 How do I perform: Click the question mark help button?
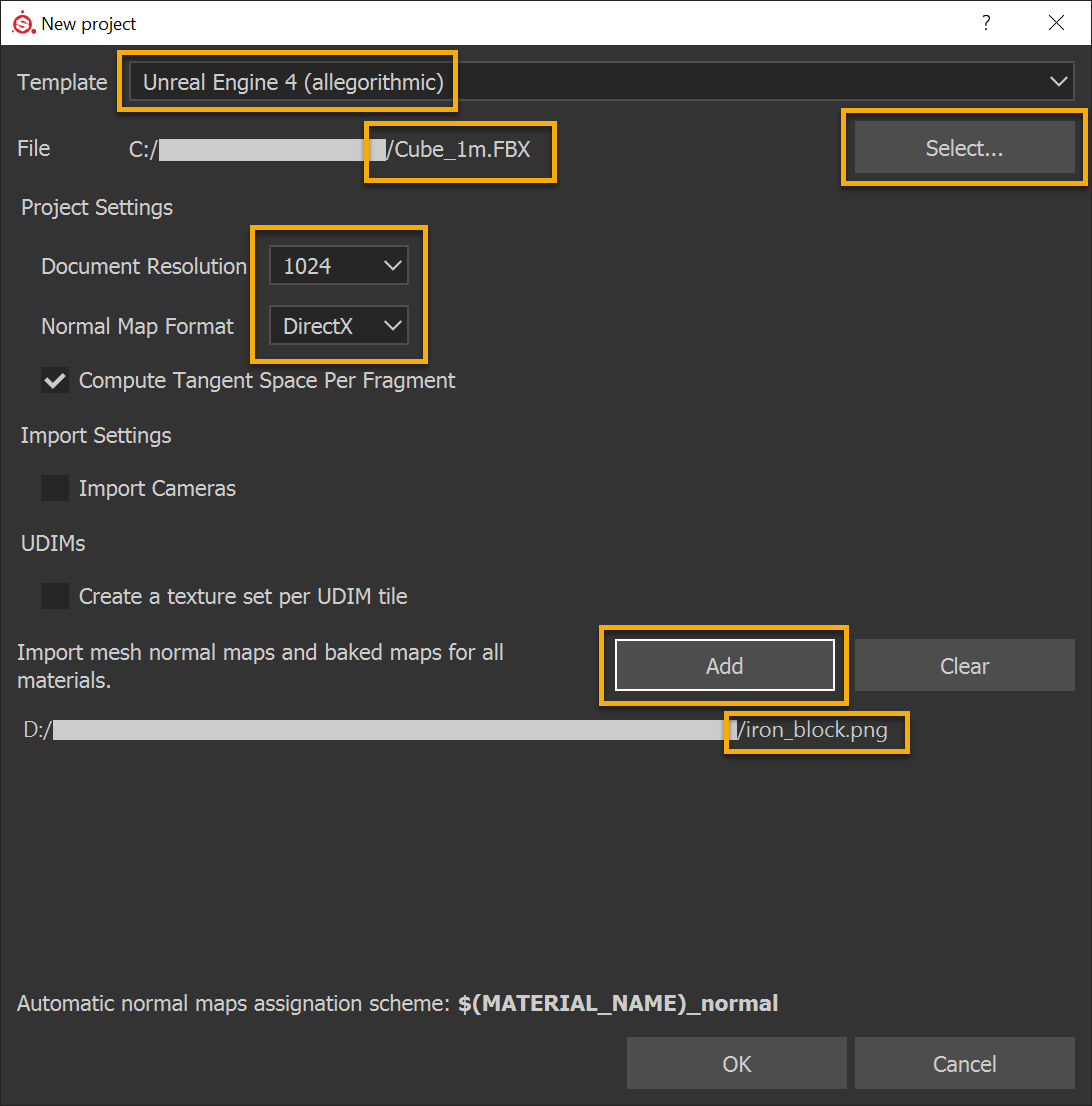986,23
